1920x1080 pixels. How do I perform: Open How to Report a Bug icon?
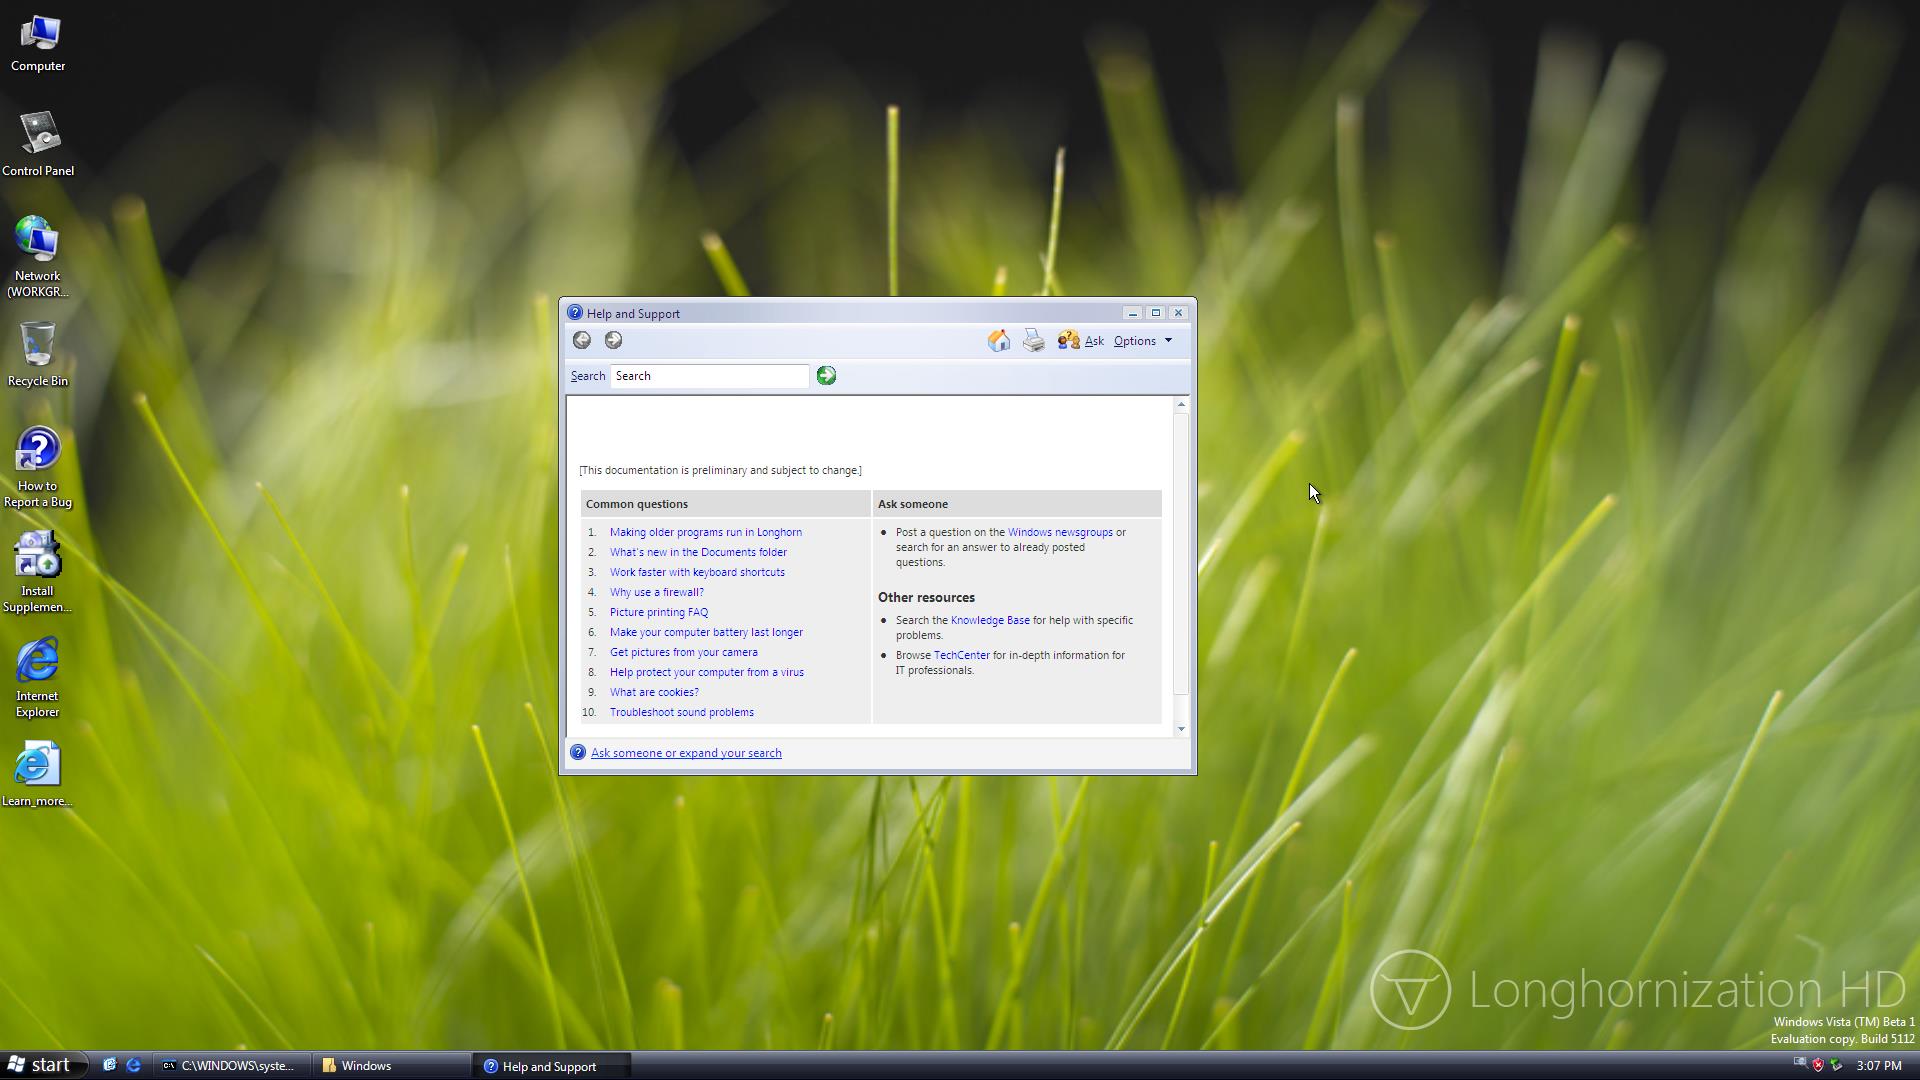38,451
